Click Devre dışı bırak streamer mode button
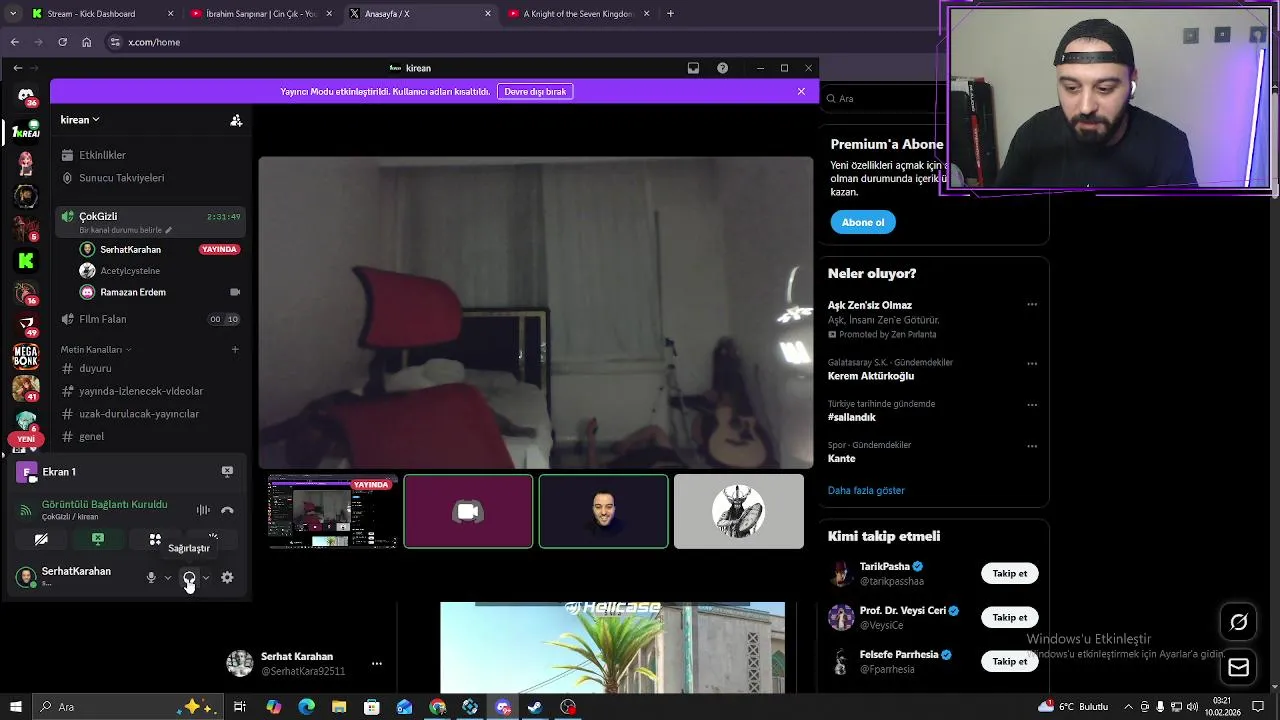Viewport: 1280px width, 720px height. (x=535, y=91)
